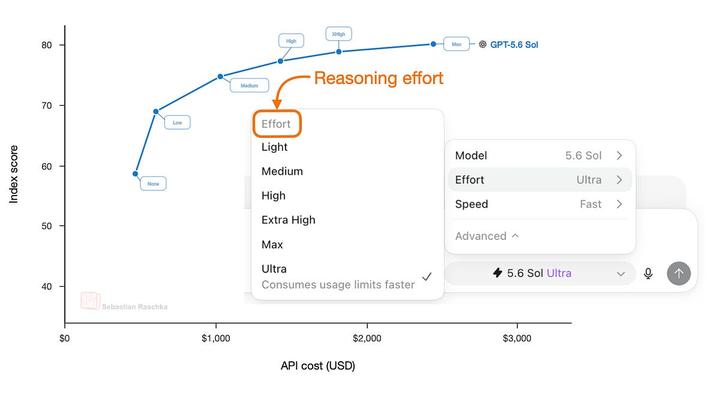The image size is (720, 405).
Task: Click the Medium label on the curve
Action: point(249,85)
